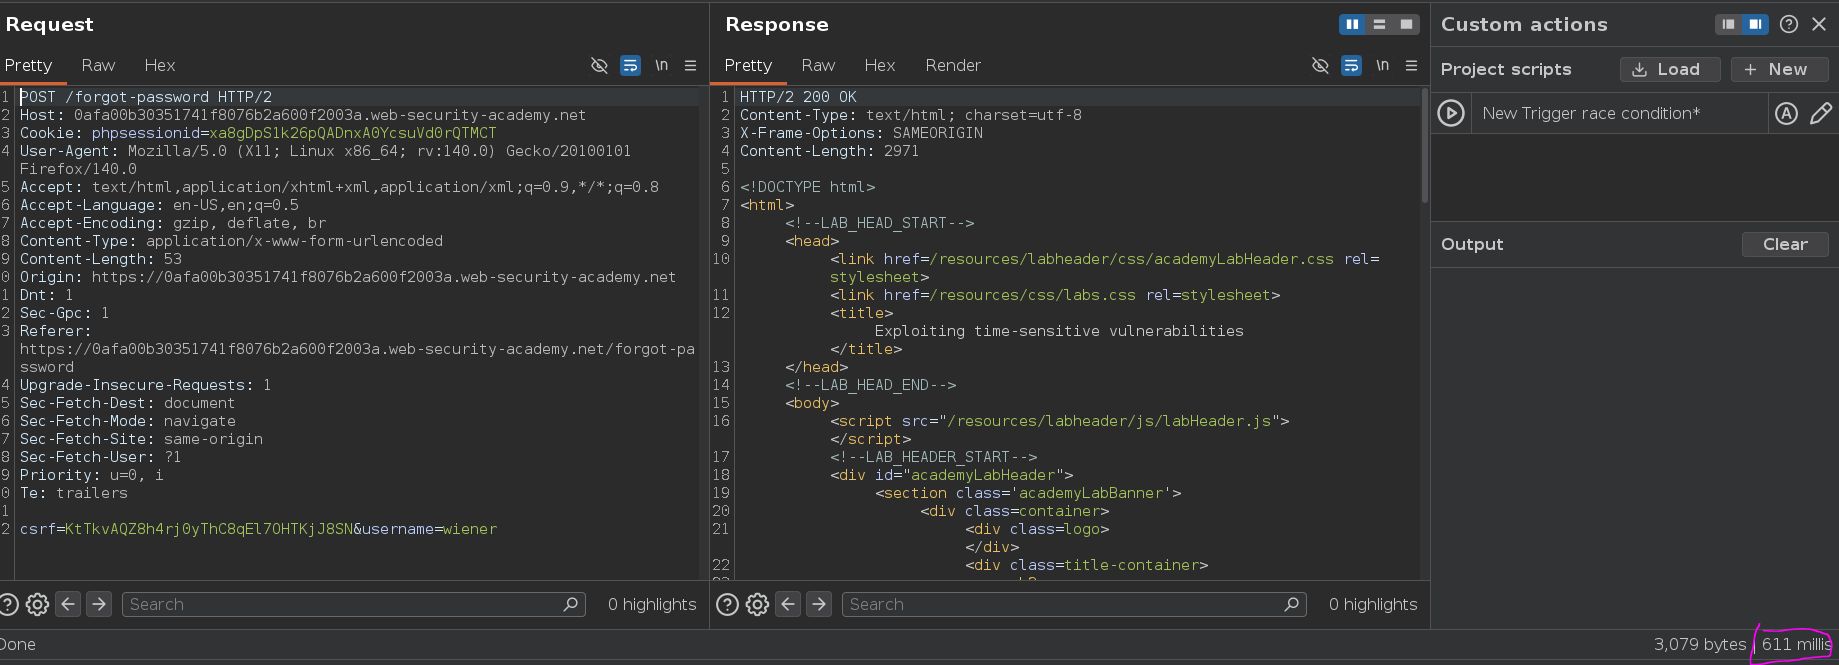Dock Custom actions panel left icon
The height and width of the screenshot is (665, 1839).
(1728, 24)
